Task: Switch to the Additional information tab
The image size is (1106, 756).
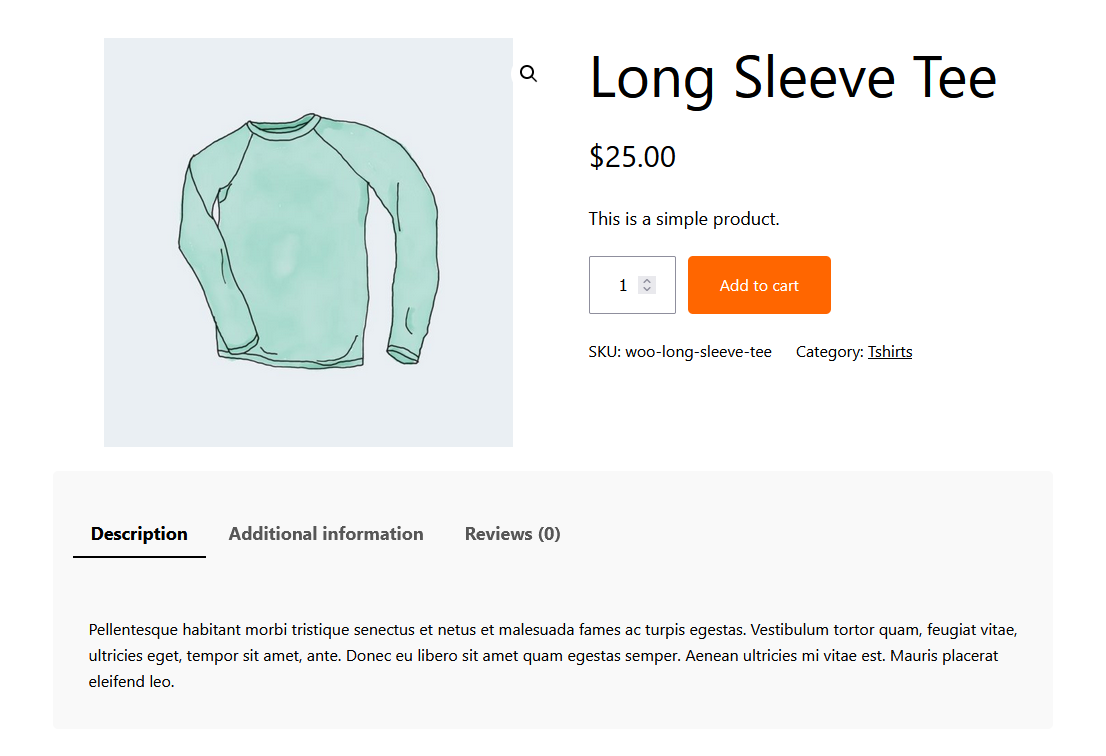Action: 326,533
